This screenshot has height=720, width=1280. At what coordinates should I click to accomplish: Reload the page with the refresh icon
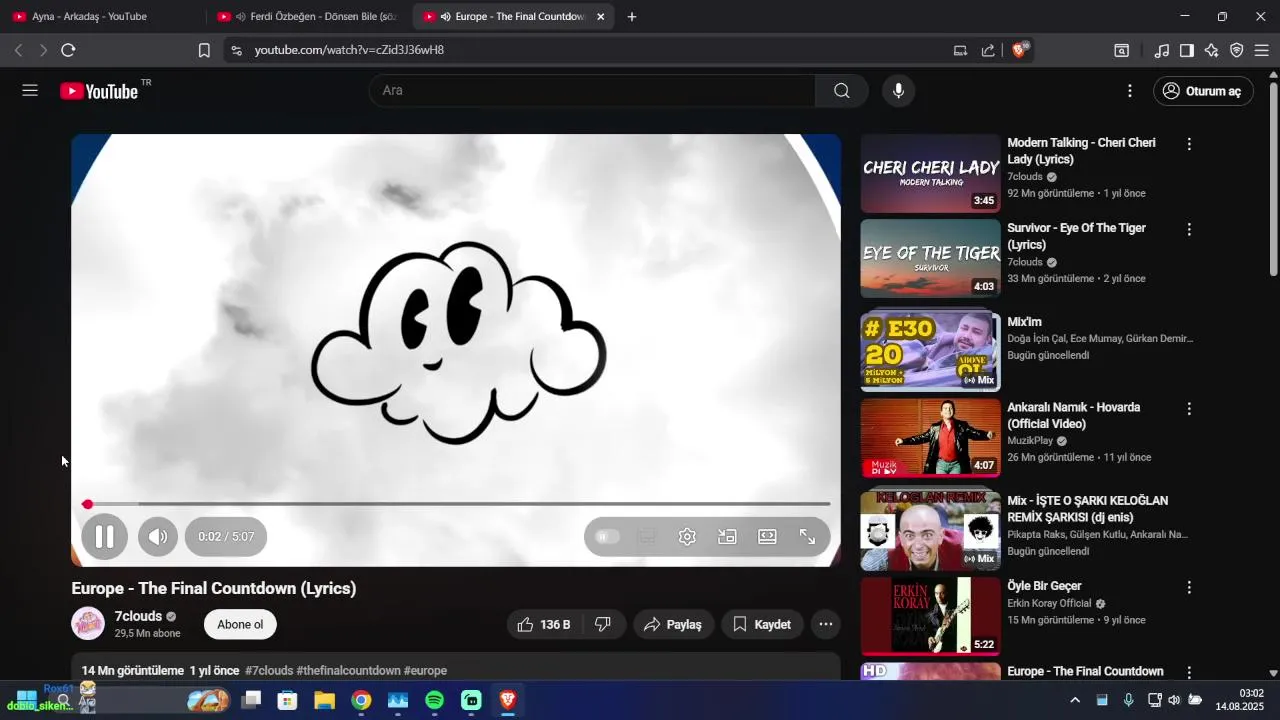click(x=68, y=50)
